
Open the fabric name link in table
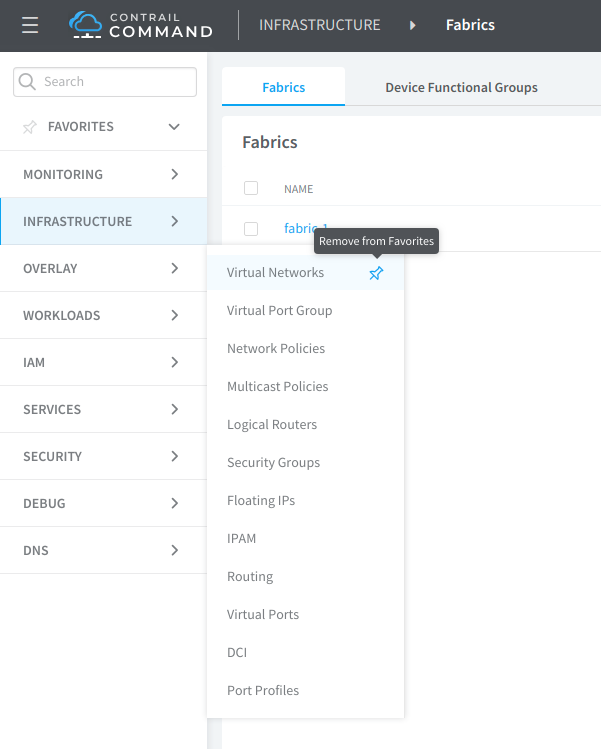(x=298, y=228)
